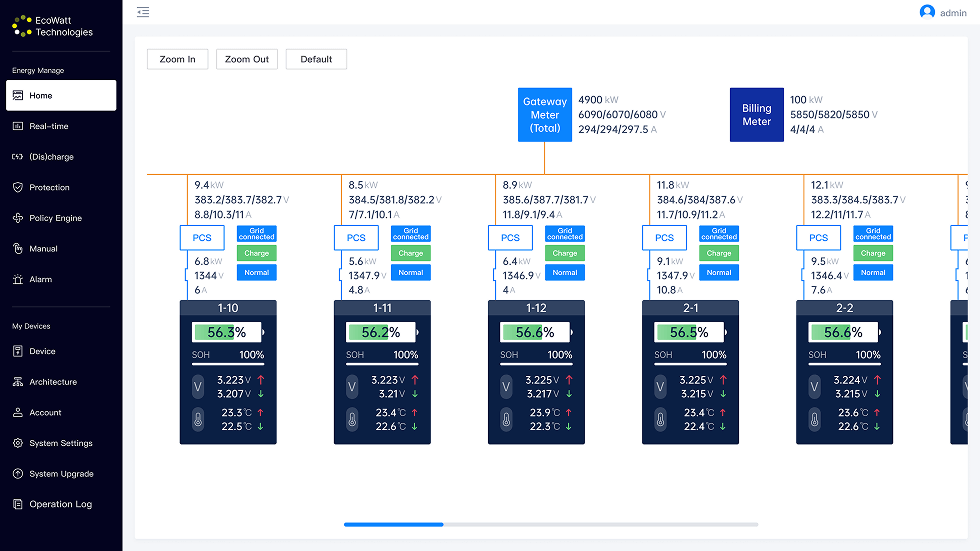Select the Billing Meter block
Image resolution: width=980 pixels, height=551 pixels.
point(757,115)
